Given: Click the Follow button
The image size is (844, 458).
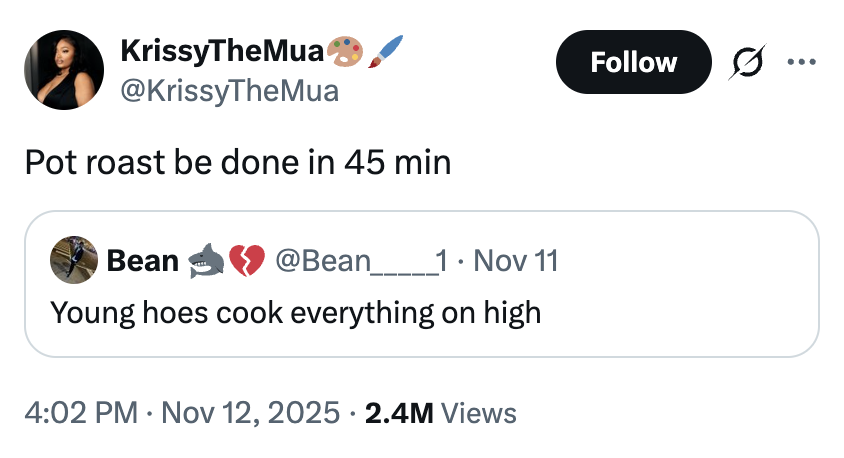Looking at the screenshot, I should [633, 62].
